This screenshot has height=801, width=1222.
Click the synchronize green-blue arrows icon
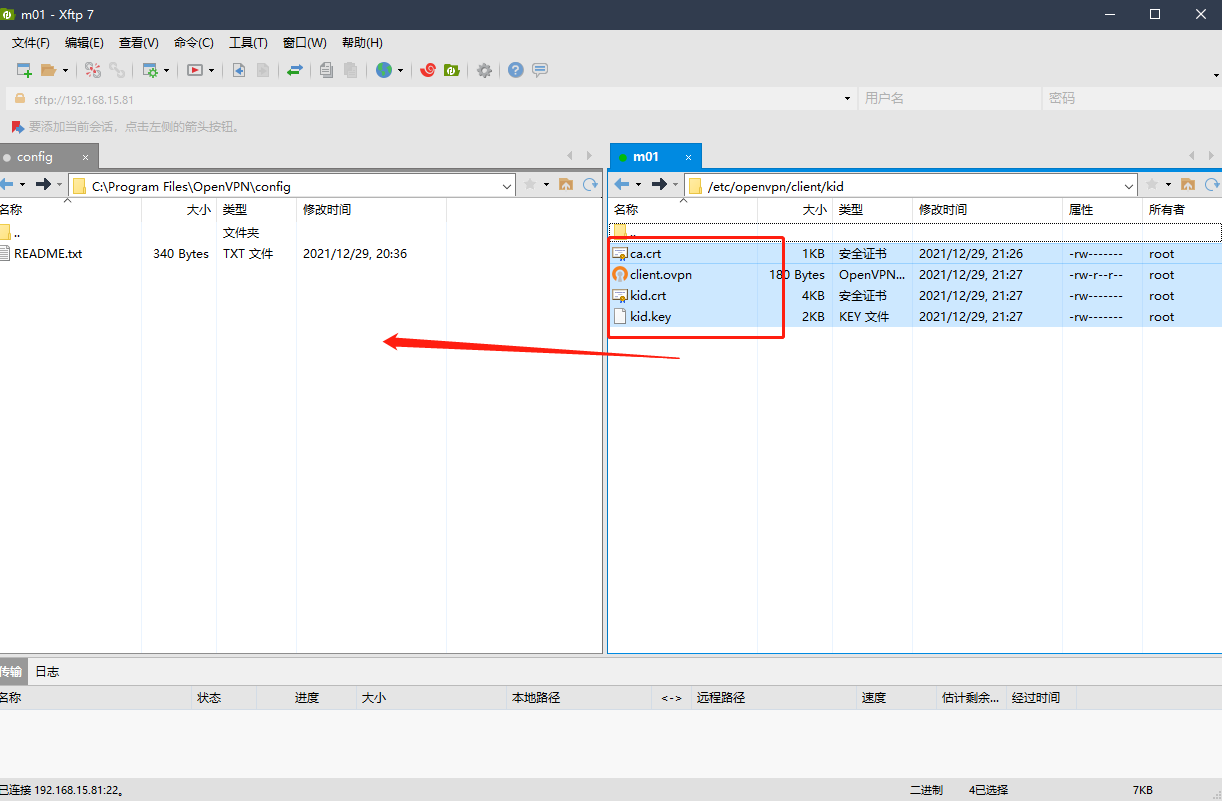(x=295, y=70)
